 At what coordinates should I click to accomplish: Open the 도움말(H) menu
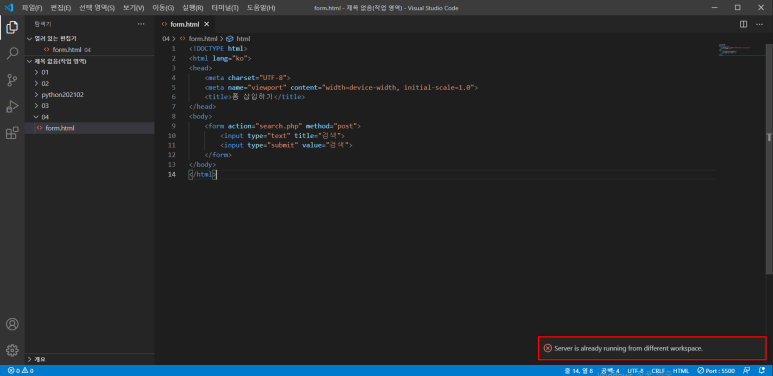[x=261, y=8]
